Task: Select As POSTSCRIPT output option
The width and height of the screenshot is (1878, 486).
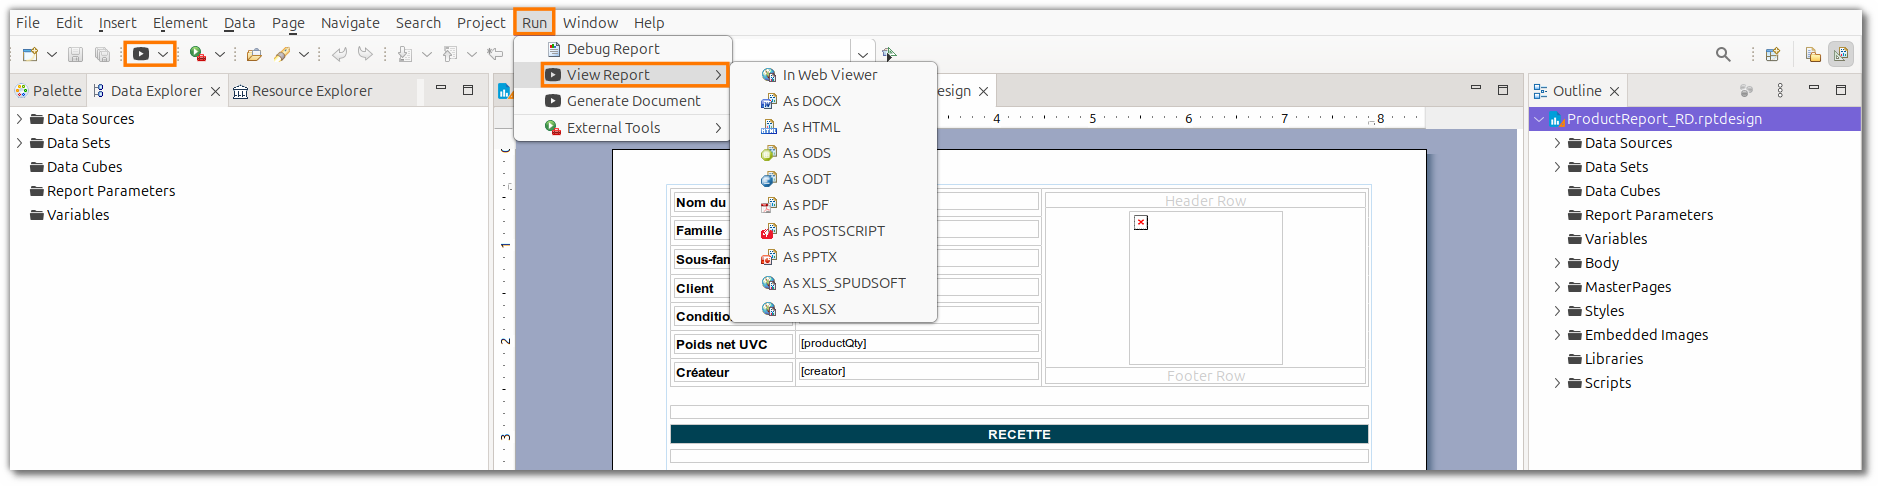Action: point(834,230)
